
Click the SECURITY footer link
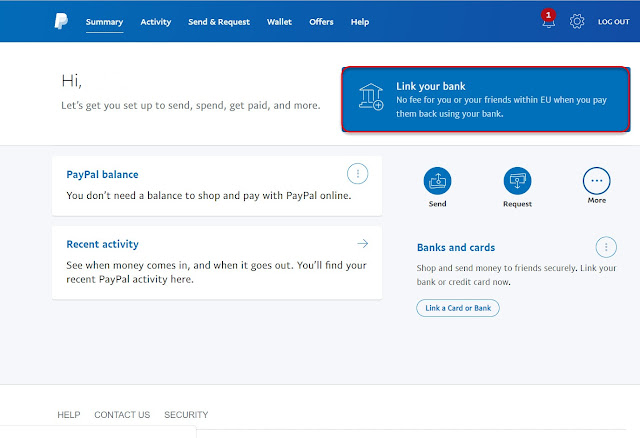(186, 415)
